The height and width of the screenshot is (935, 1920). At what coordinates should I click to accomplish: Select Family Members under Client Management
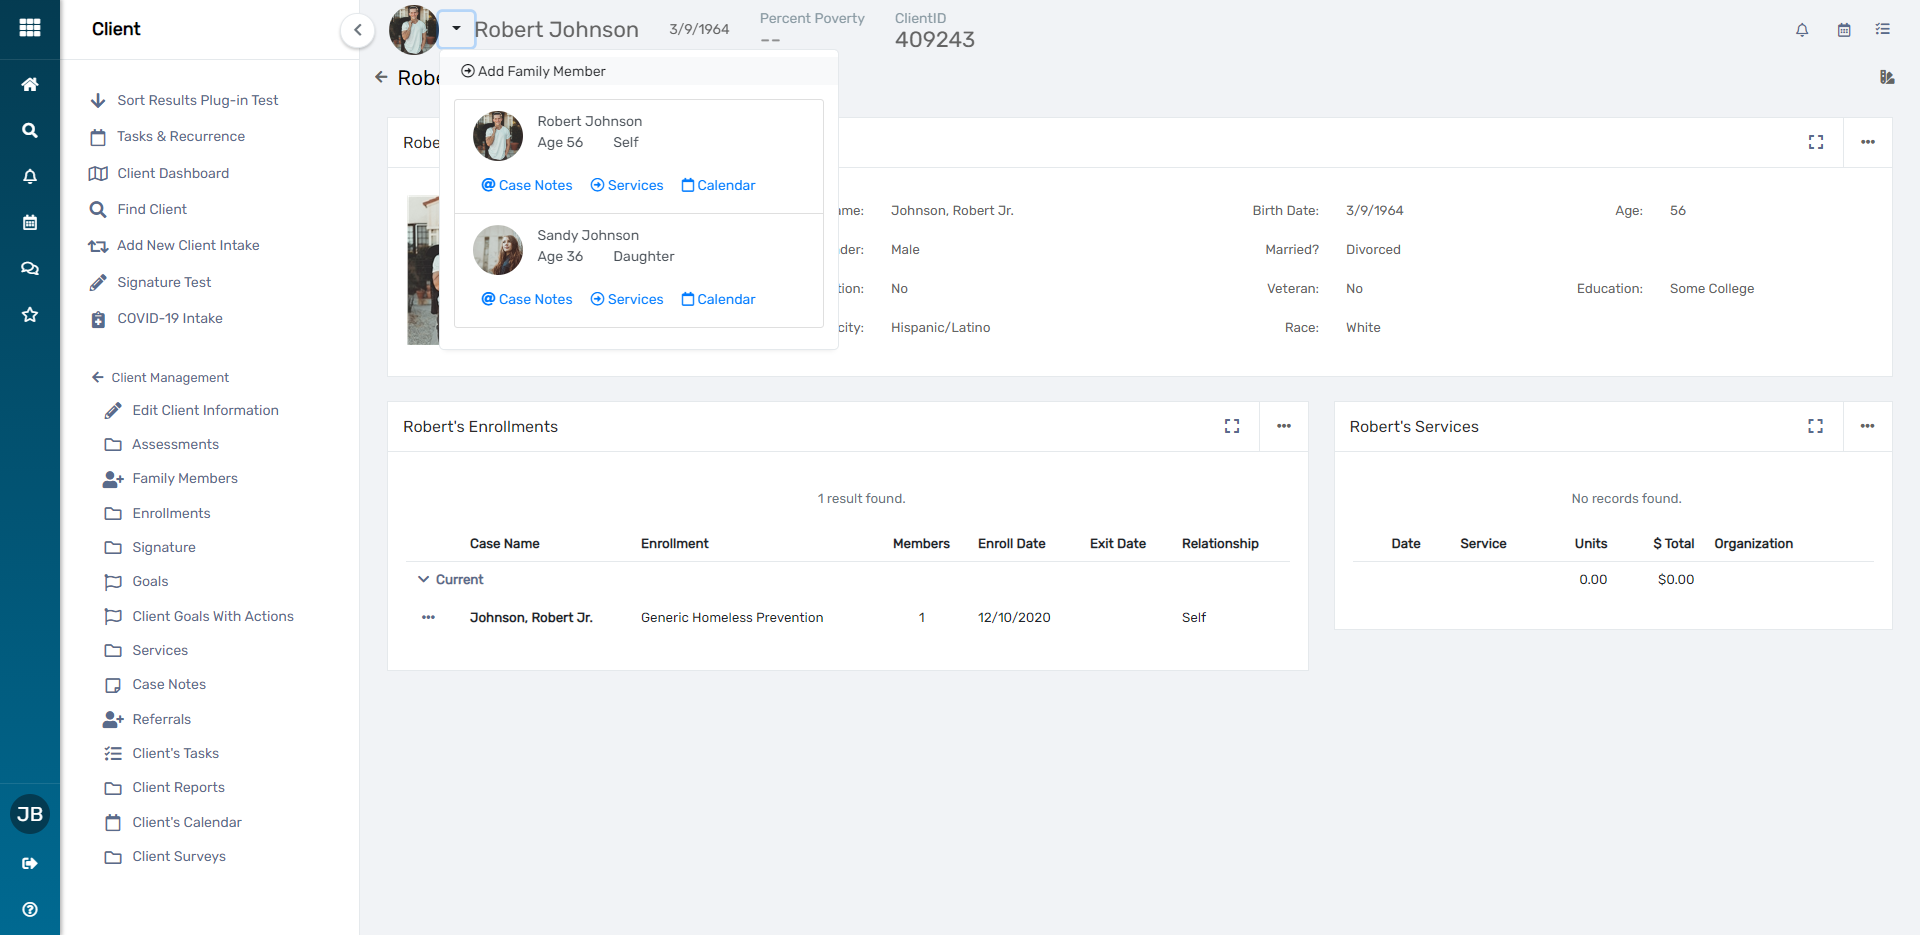click(183, 478)
